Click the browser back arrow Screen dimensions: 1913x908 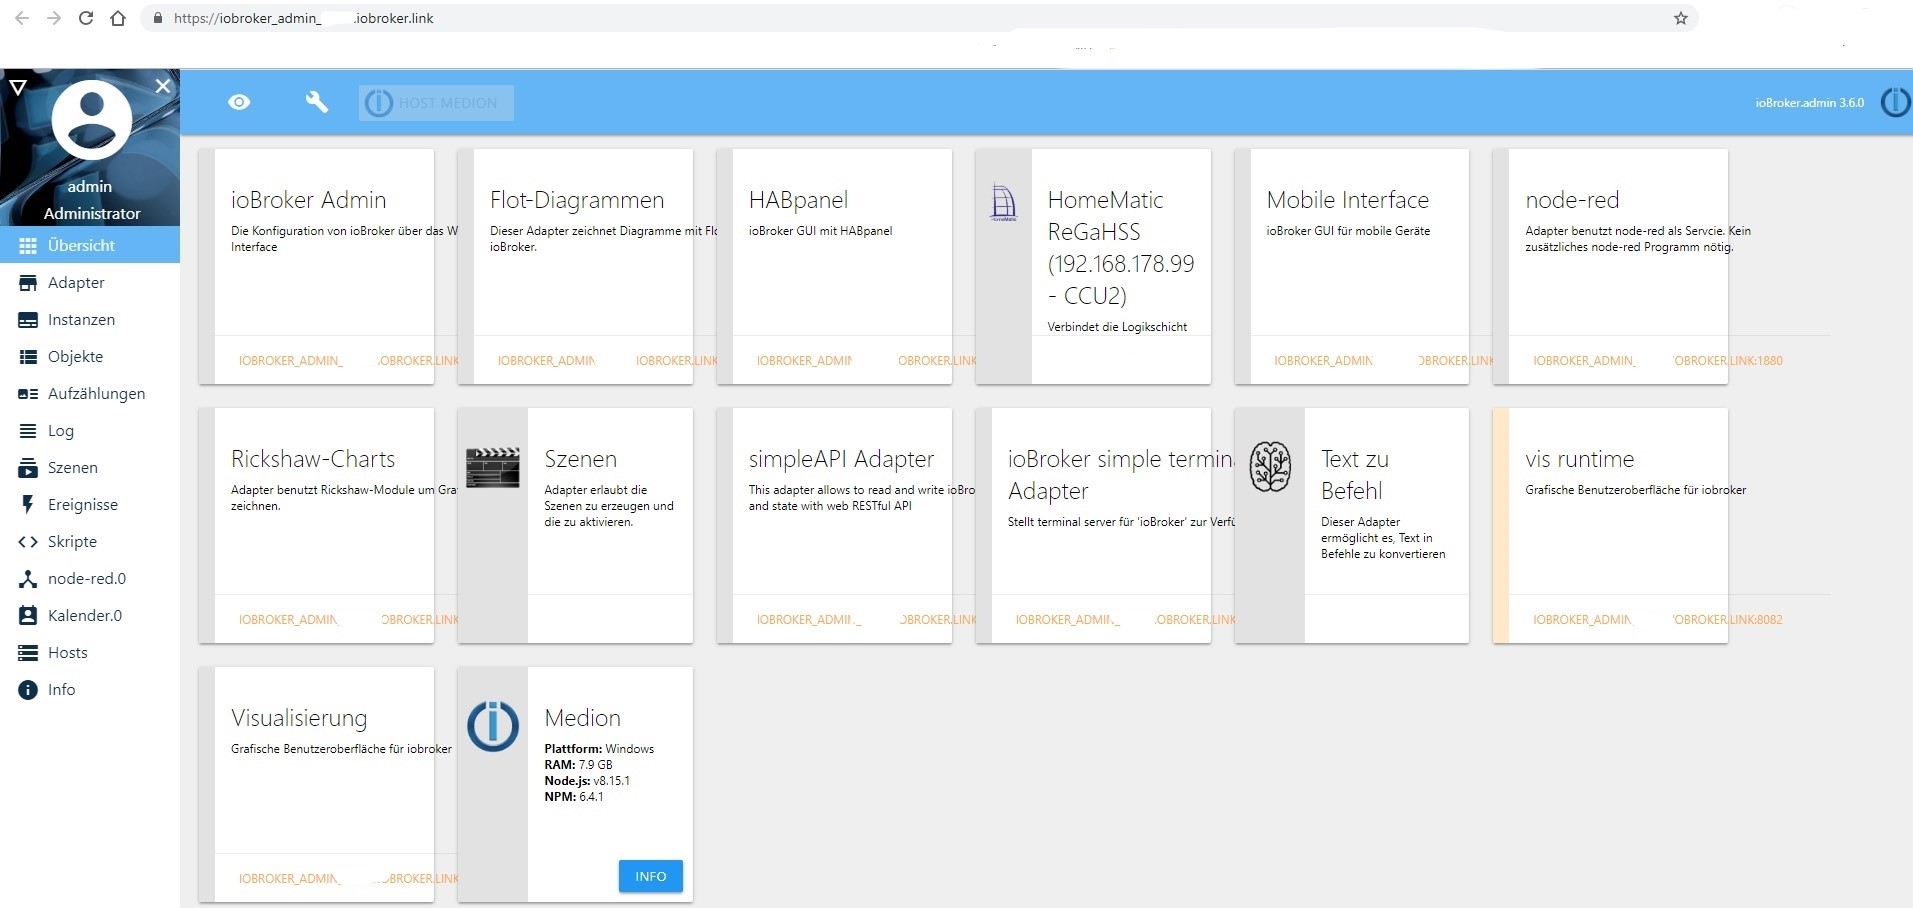[x=22, y=18]
